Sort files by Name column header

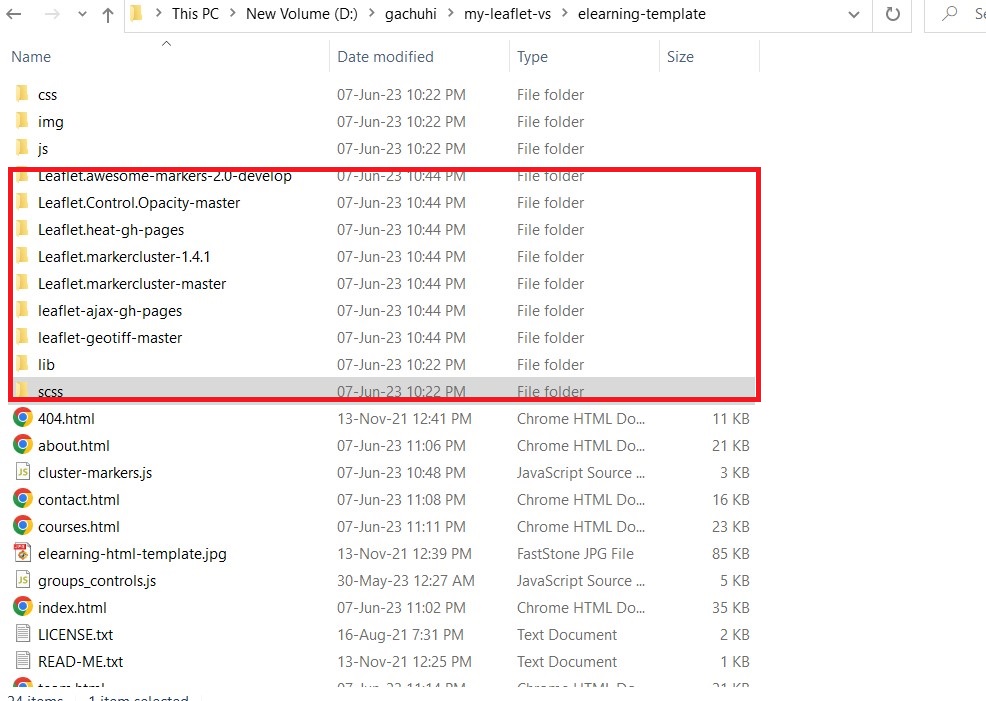31,57
